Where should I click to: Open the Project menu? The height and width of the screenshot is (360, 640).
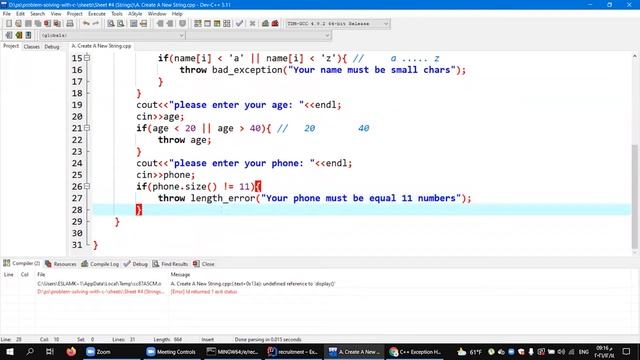[74, 13]
